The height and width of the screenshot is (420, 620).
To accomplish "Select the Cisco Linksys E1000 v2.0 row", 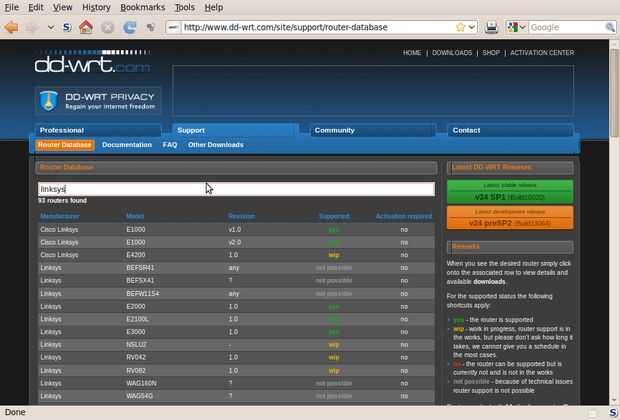I will pyautogui.click(x=236, y=242).
